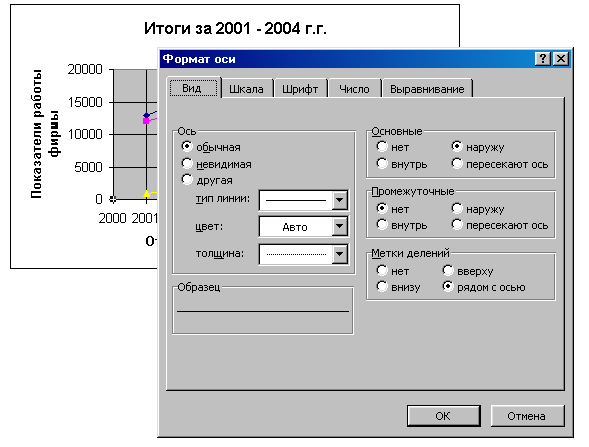Switch to the Число tab

coord(354,89)
